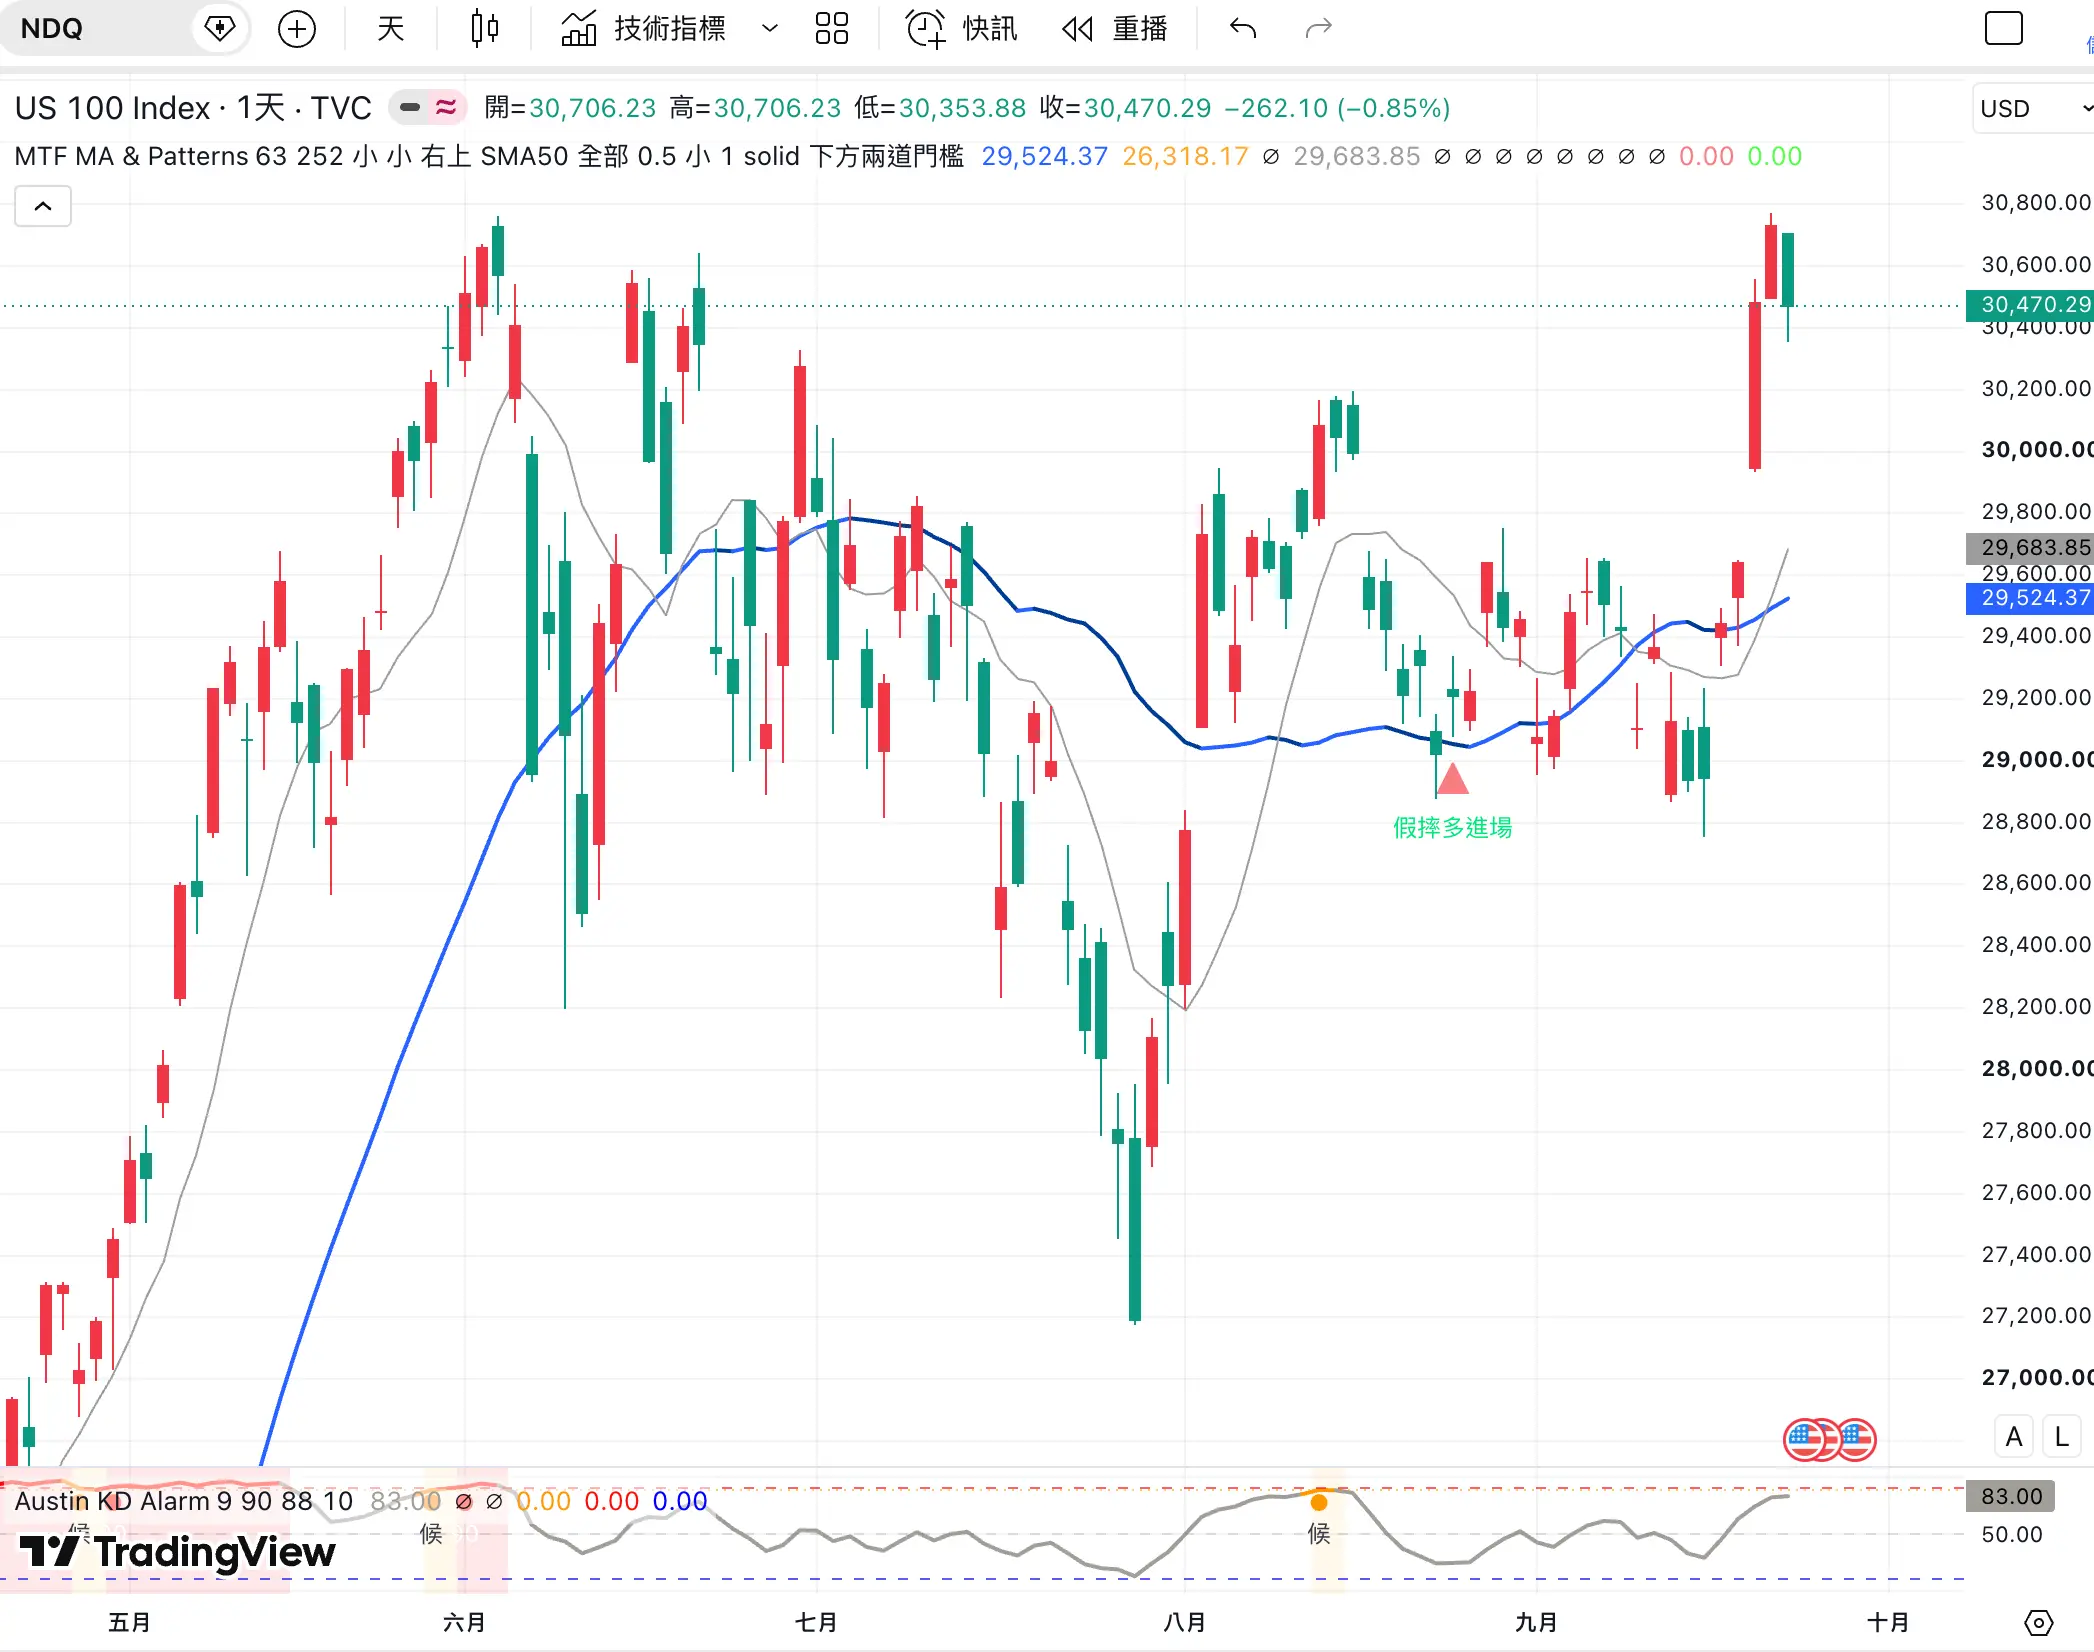
Task: Click the 六月 label on time axis
Action: click(464, 1622)
